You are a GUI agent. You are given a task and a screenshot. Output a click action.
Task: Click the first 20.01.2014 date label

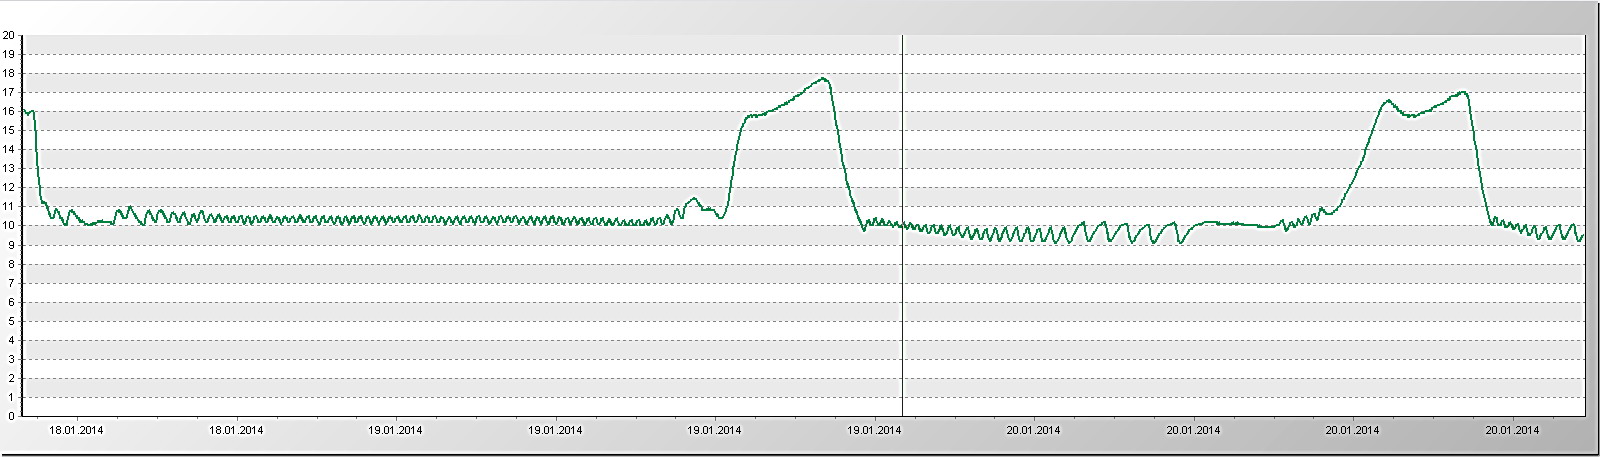click(1033, 431)
